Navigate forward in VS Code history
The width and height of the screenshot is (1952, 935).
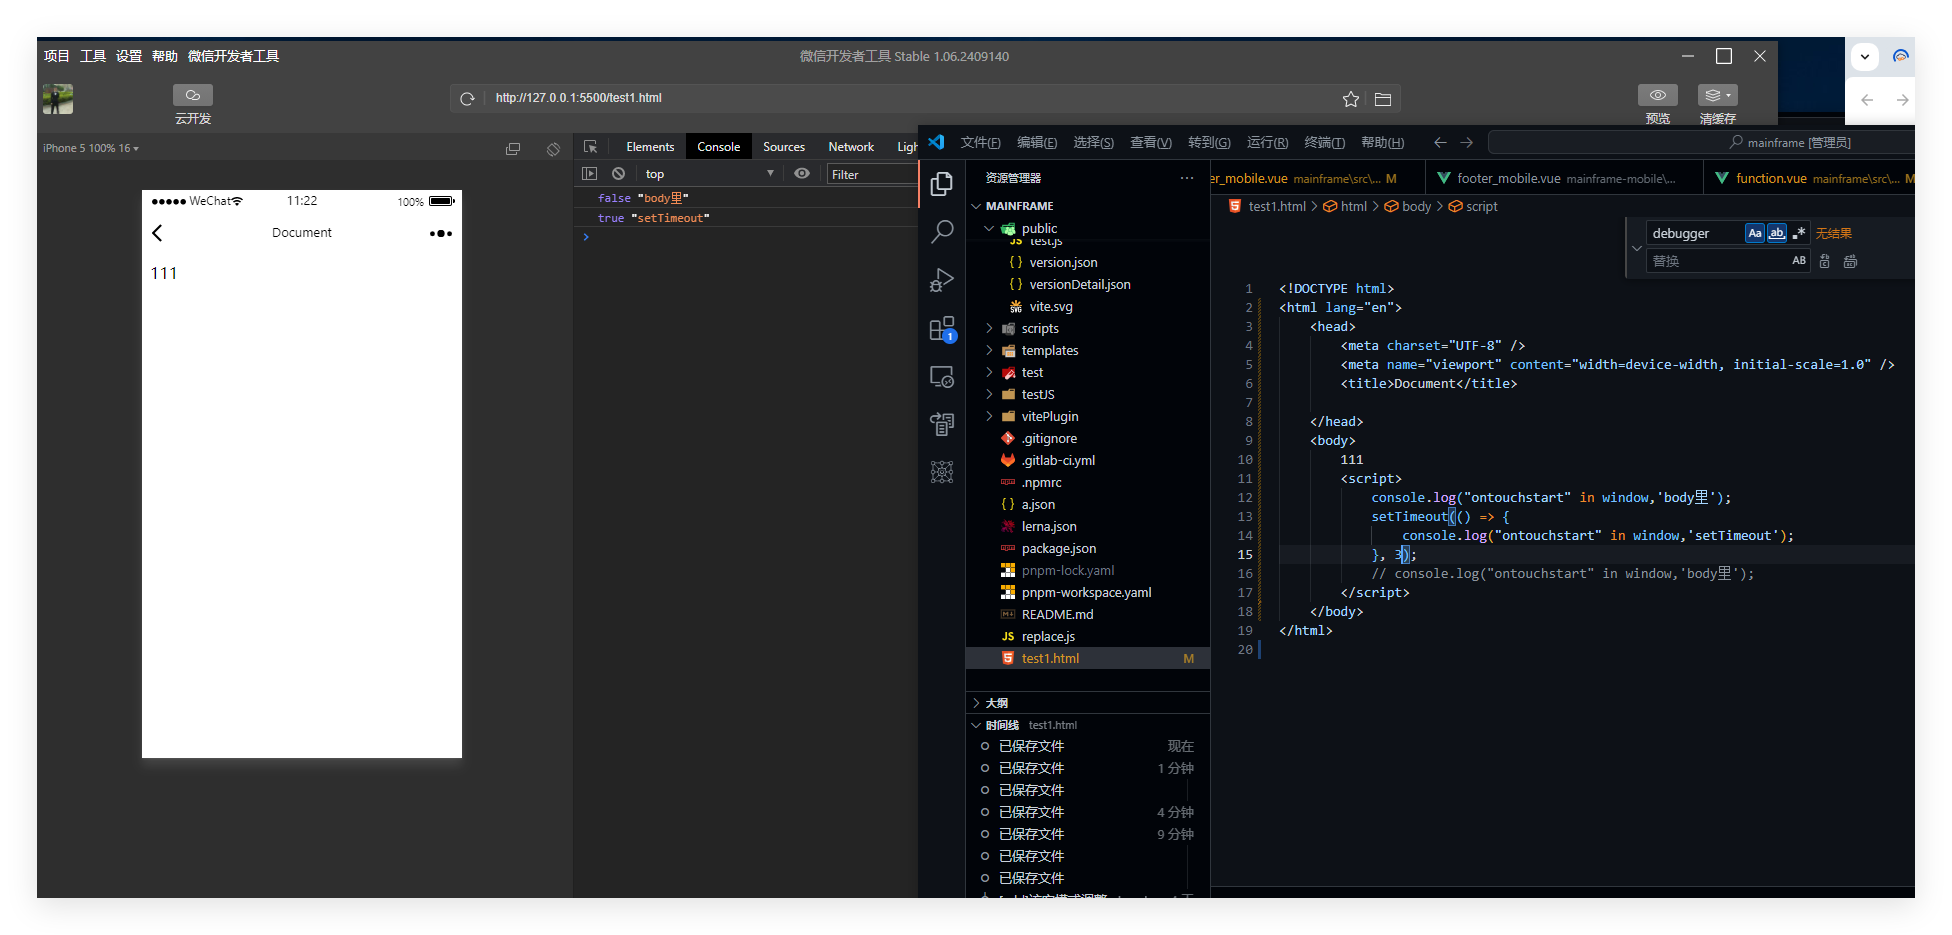click(1466, 143)
